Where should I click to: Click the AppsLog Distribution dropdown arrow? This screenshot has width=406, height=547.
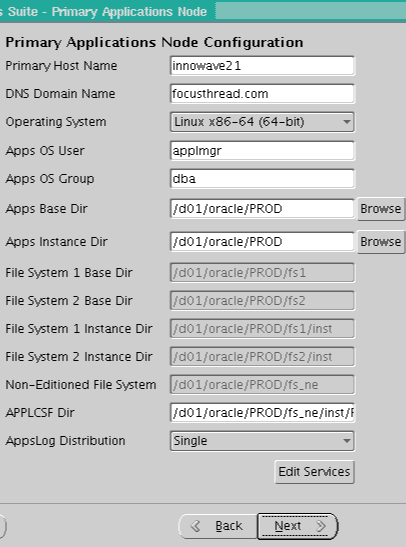pos(346,441)
